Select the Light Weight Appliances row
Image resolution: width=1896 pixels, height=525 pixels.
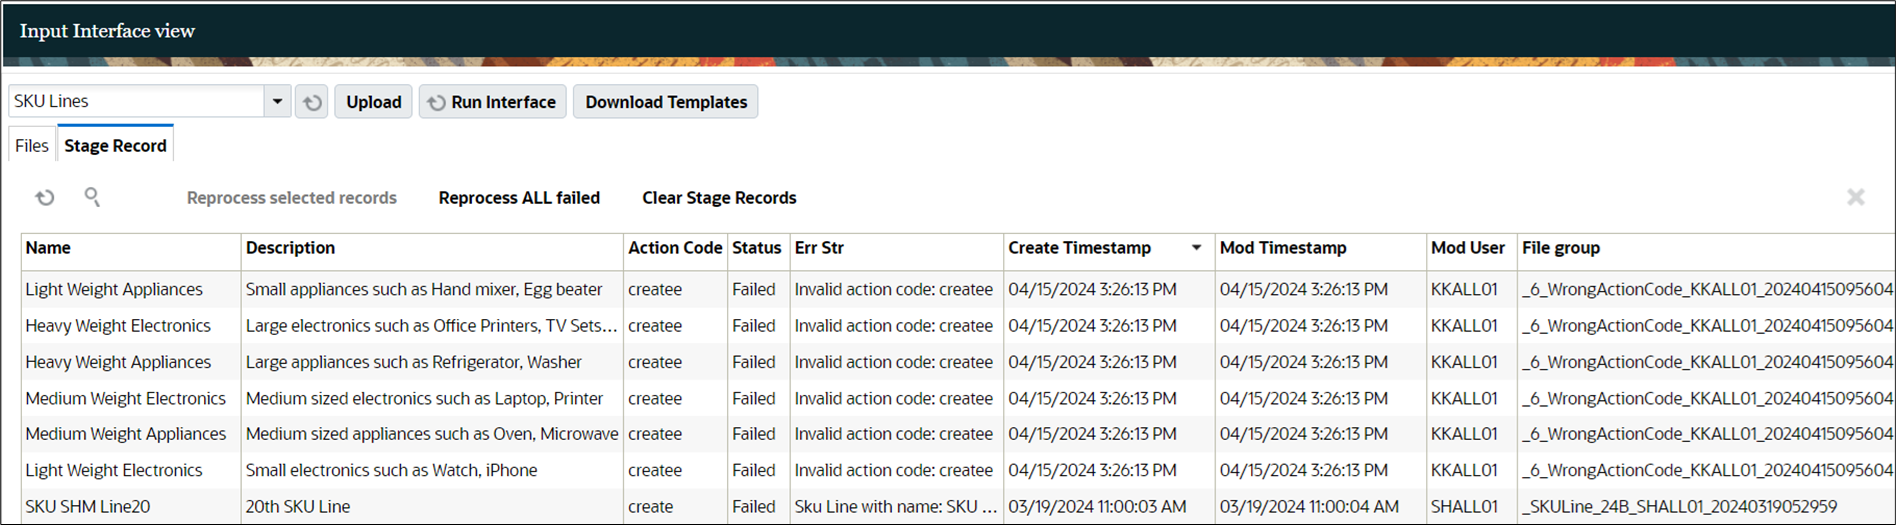[x=958, y=289]
